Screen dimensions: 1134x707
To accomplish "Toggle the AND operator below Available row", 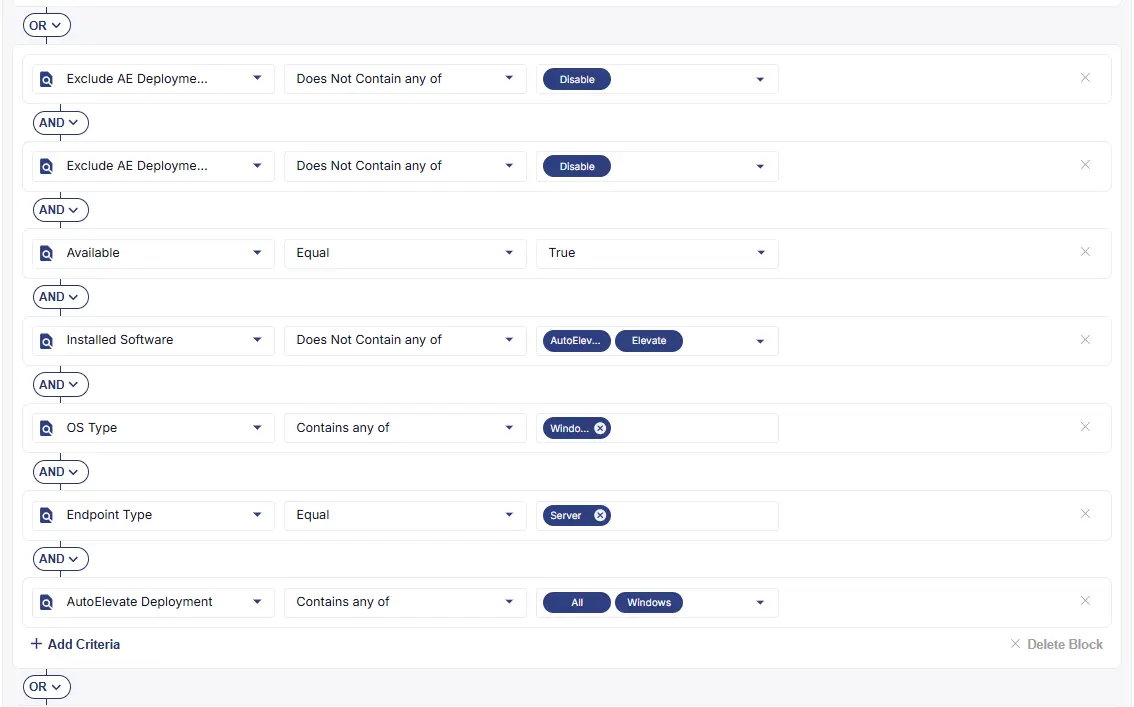I will pos(61,297).
